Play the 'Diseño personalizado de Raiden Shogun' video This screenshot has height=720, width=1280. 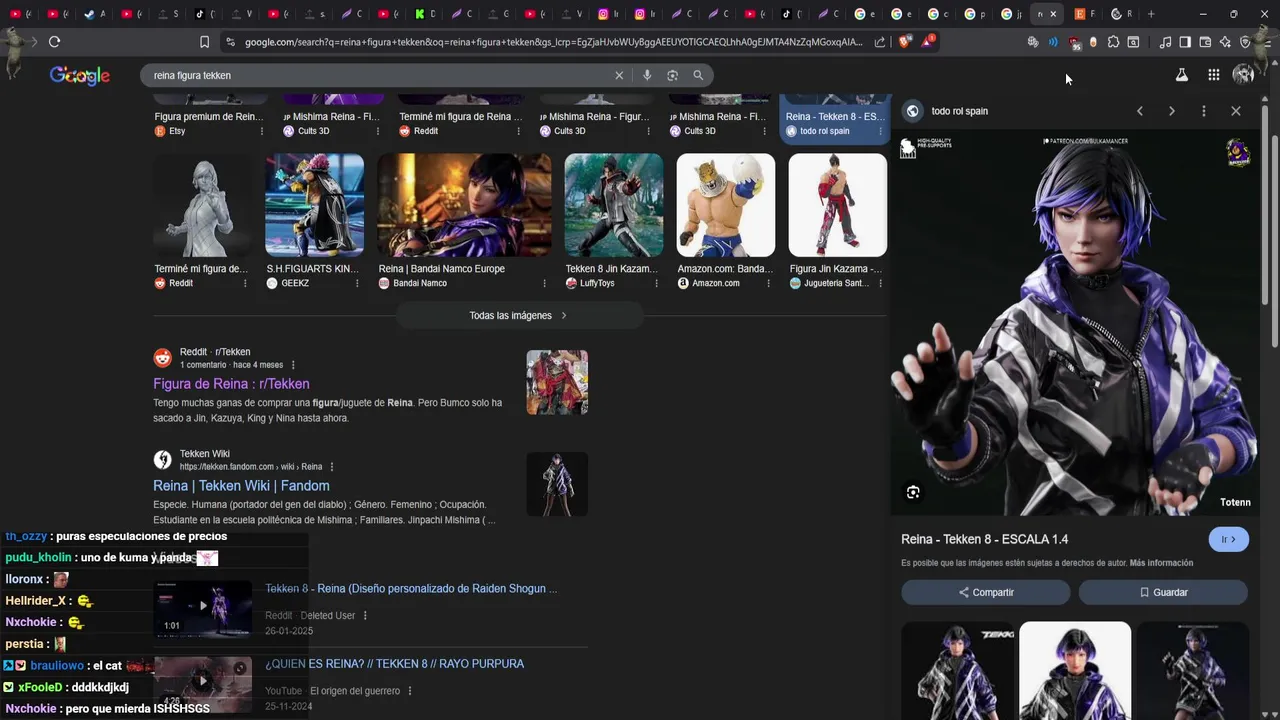[203, 606]
